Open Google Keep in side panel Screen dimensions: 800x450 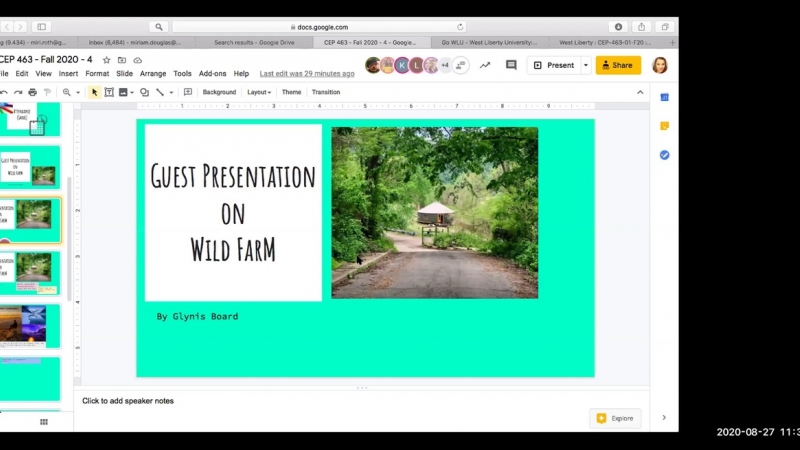pyautogui.click(x=664, y=126)
